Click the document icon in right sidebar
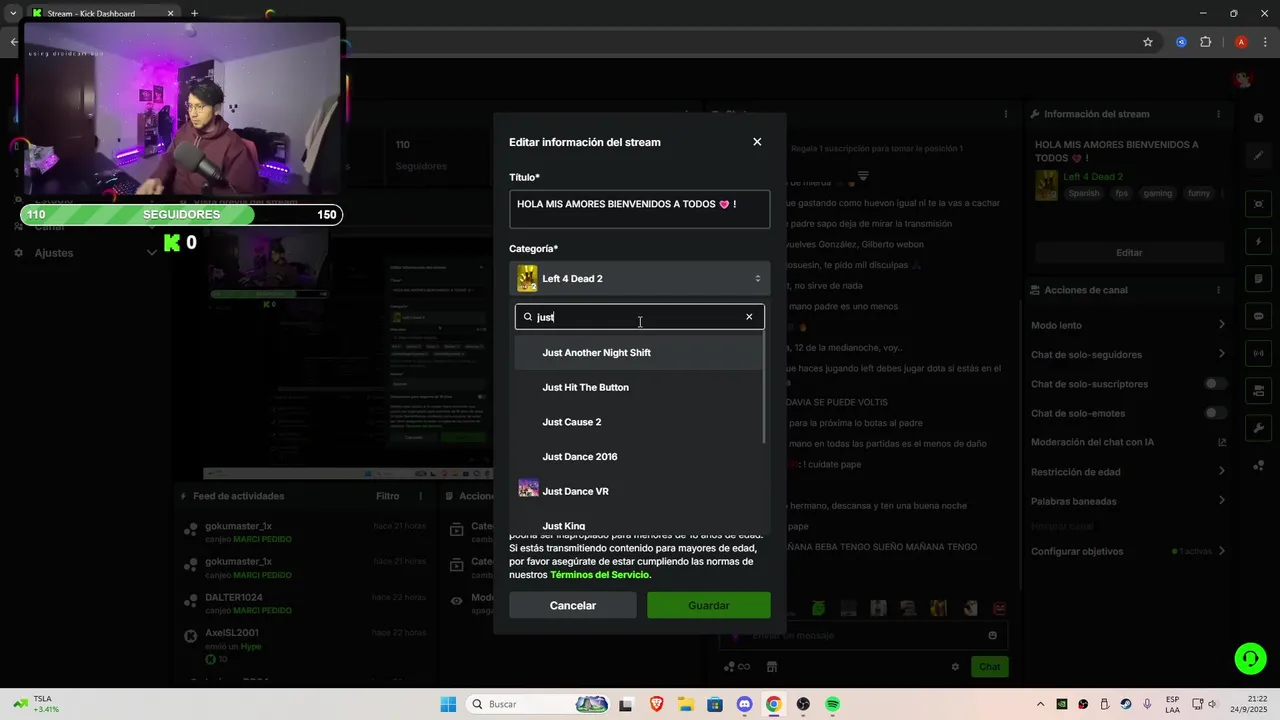The width and height of the screenshot is (1280, 720). coord(1258,278)
